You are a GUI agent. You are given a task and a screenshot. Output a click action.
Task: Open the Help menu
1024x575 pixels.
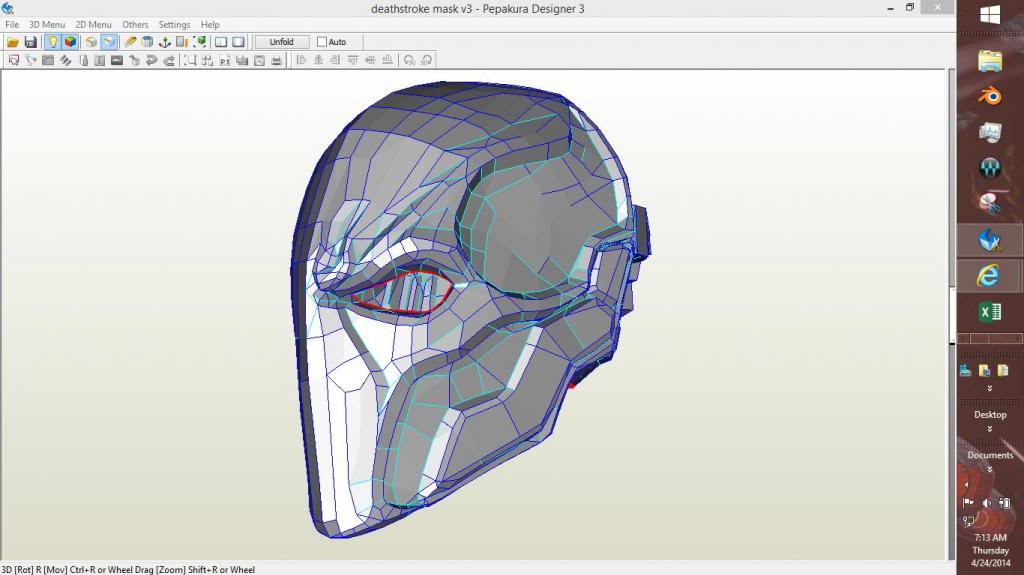pos(210,24)
